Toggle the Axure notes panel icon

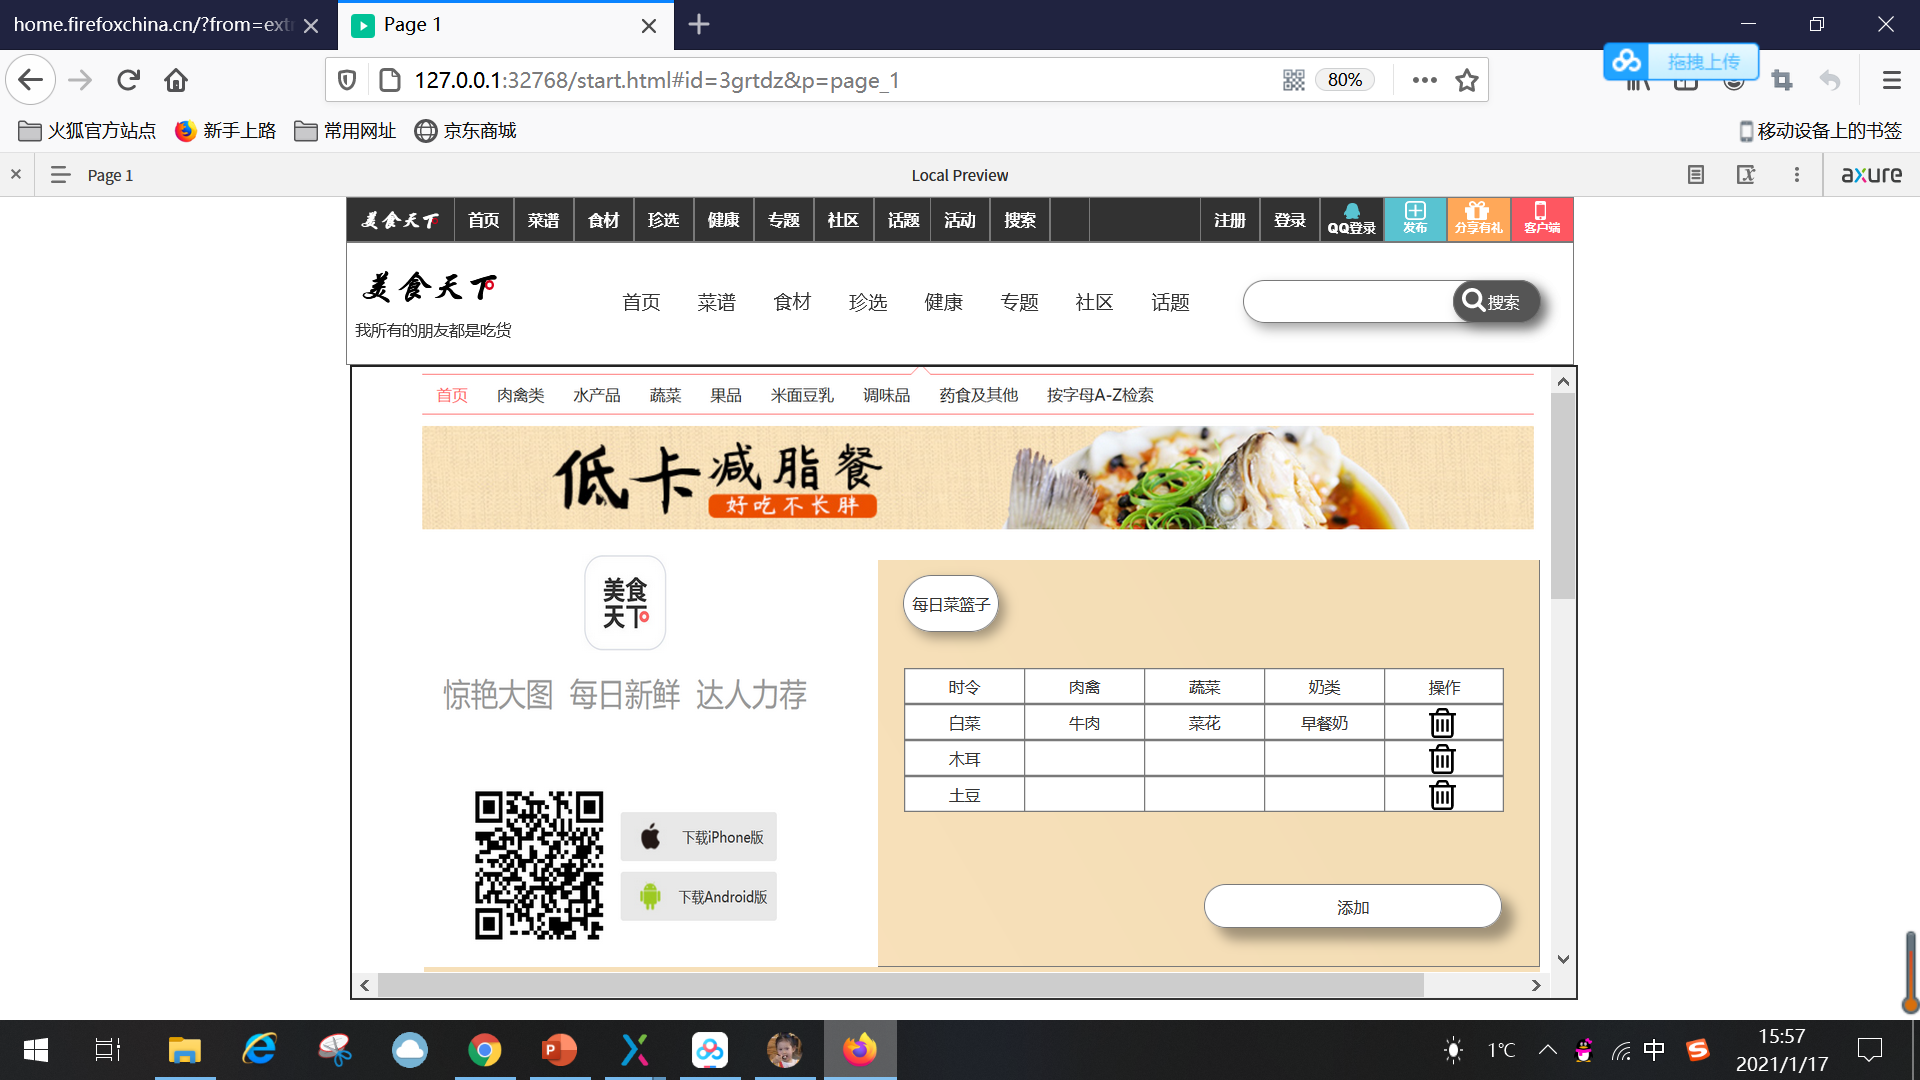coord(1696,175)
